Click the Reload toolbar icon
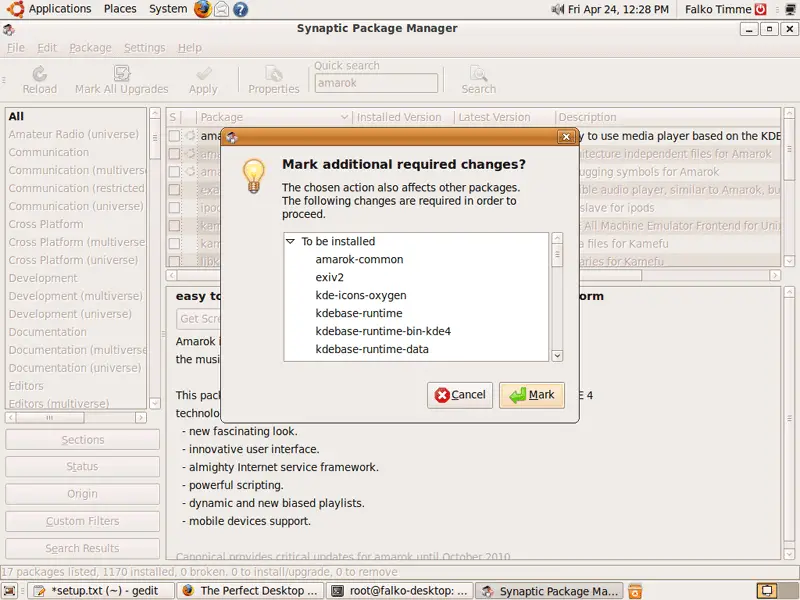The width and height of the screenshot is (800, 600). click(x=39, y=74)
